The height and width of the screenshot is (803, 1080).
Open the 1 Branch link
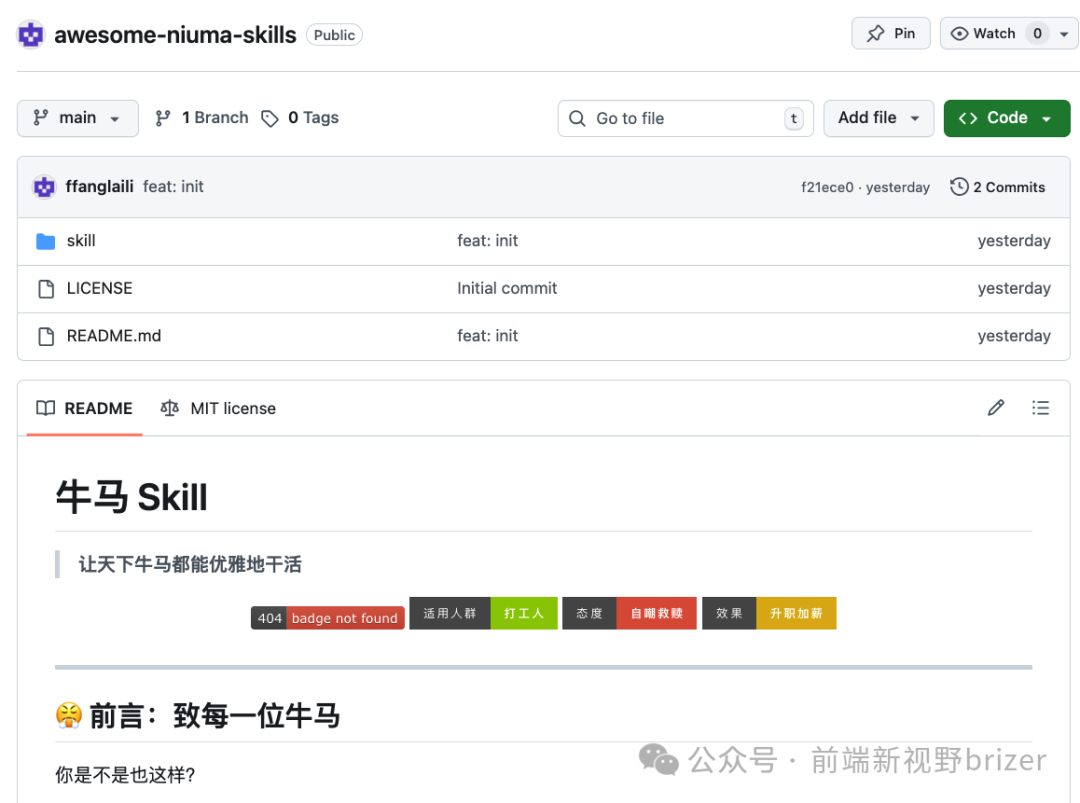[202, 118]
